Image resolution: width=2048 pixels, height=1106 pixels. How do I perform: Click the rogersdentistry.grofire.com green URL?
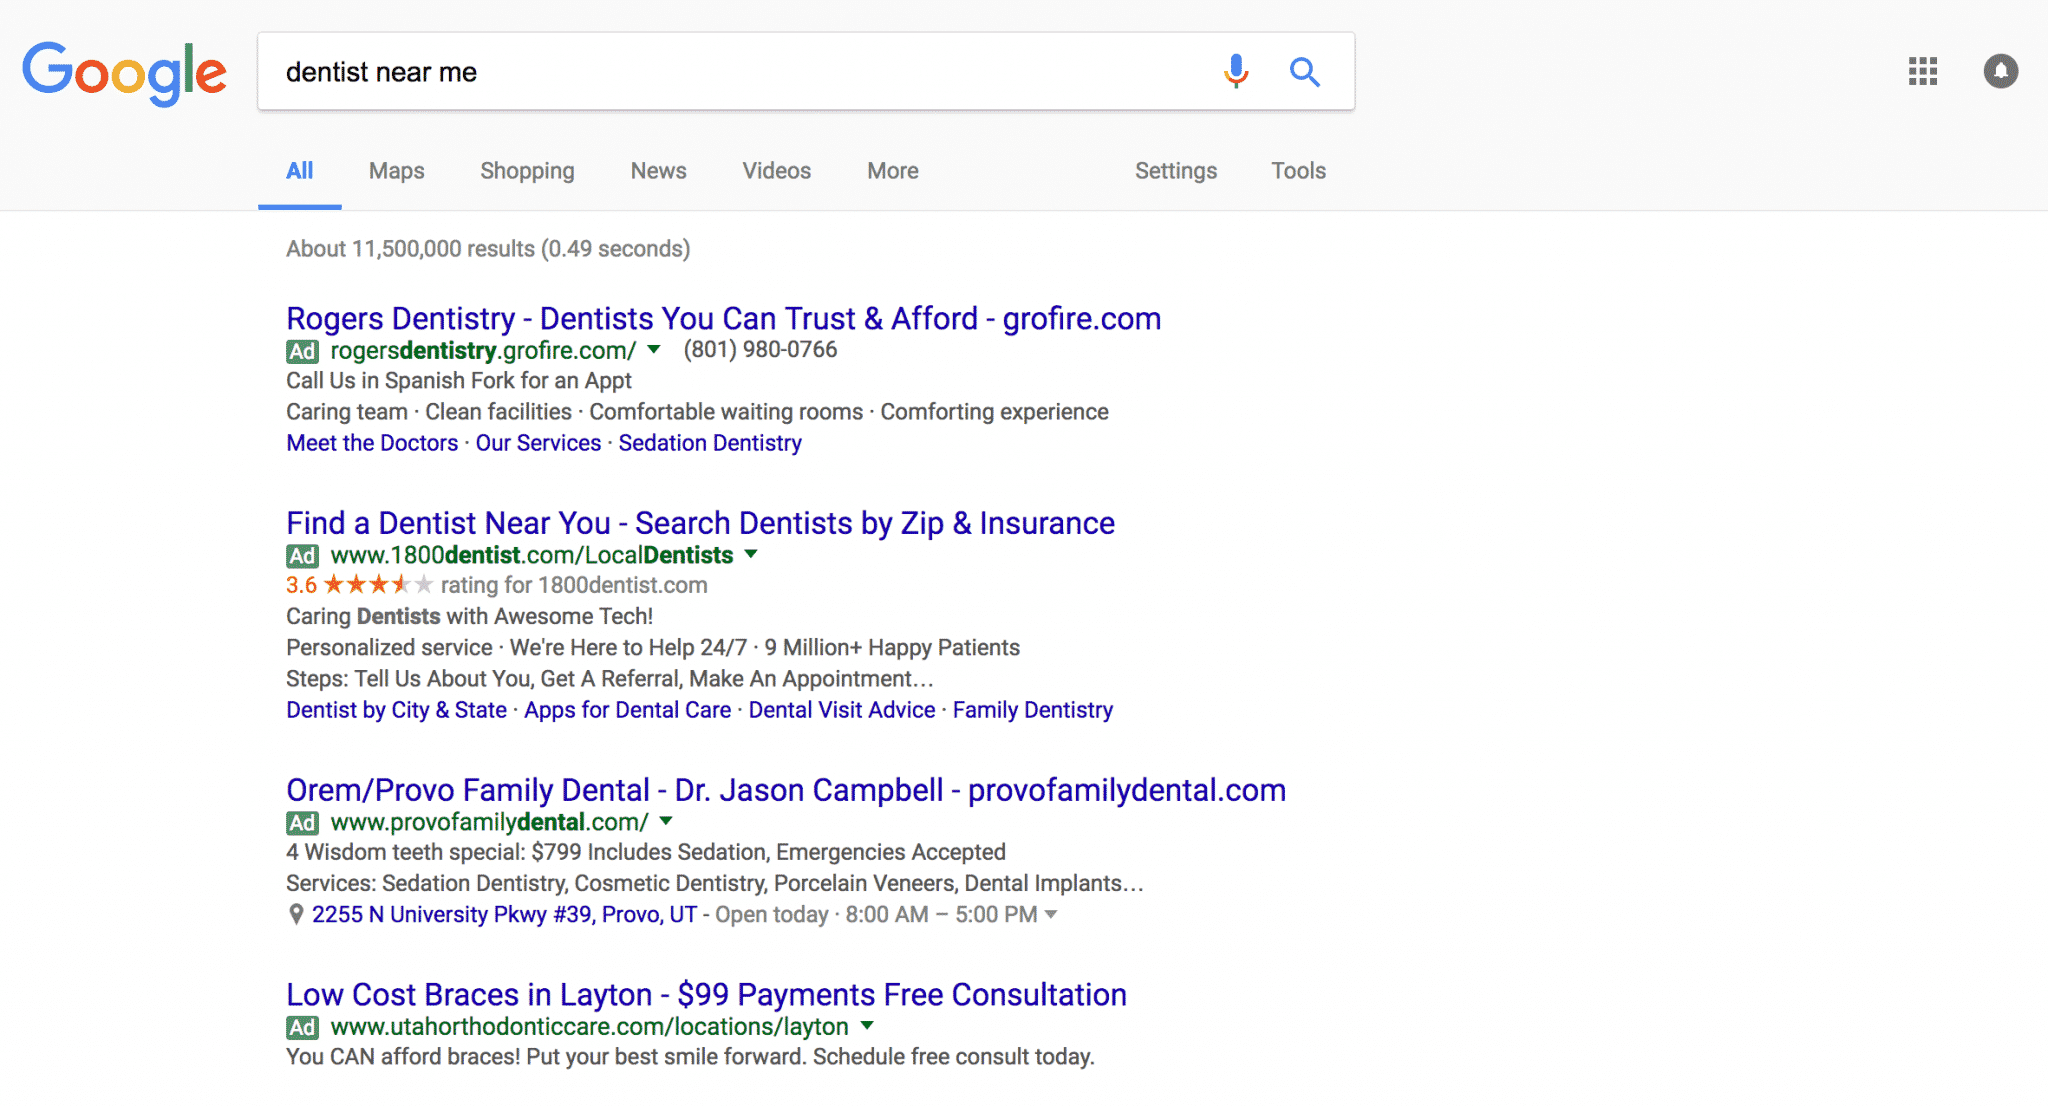point(483,351)
